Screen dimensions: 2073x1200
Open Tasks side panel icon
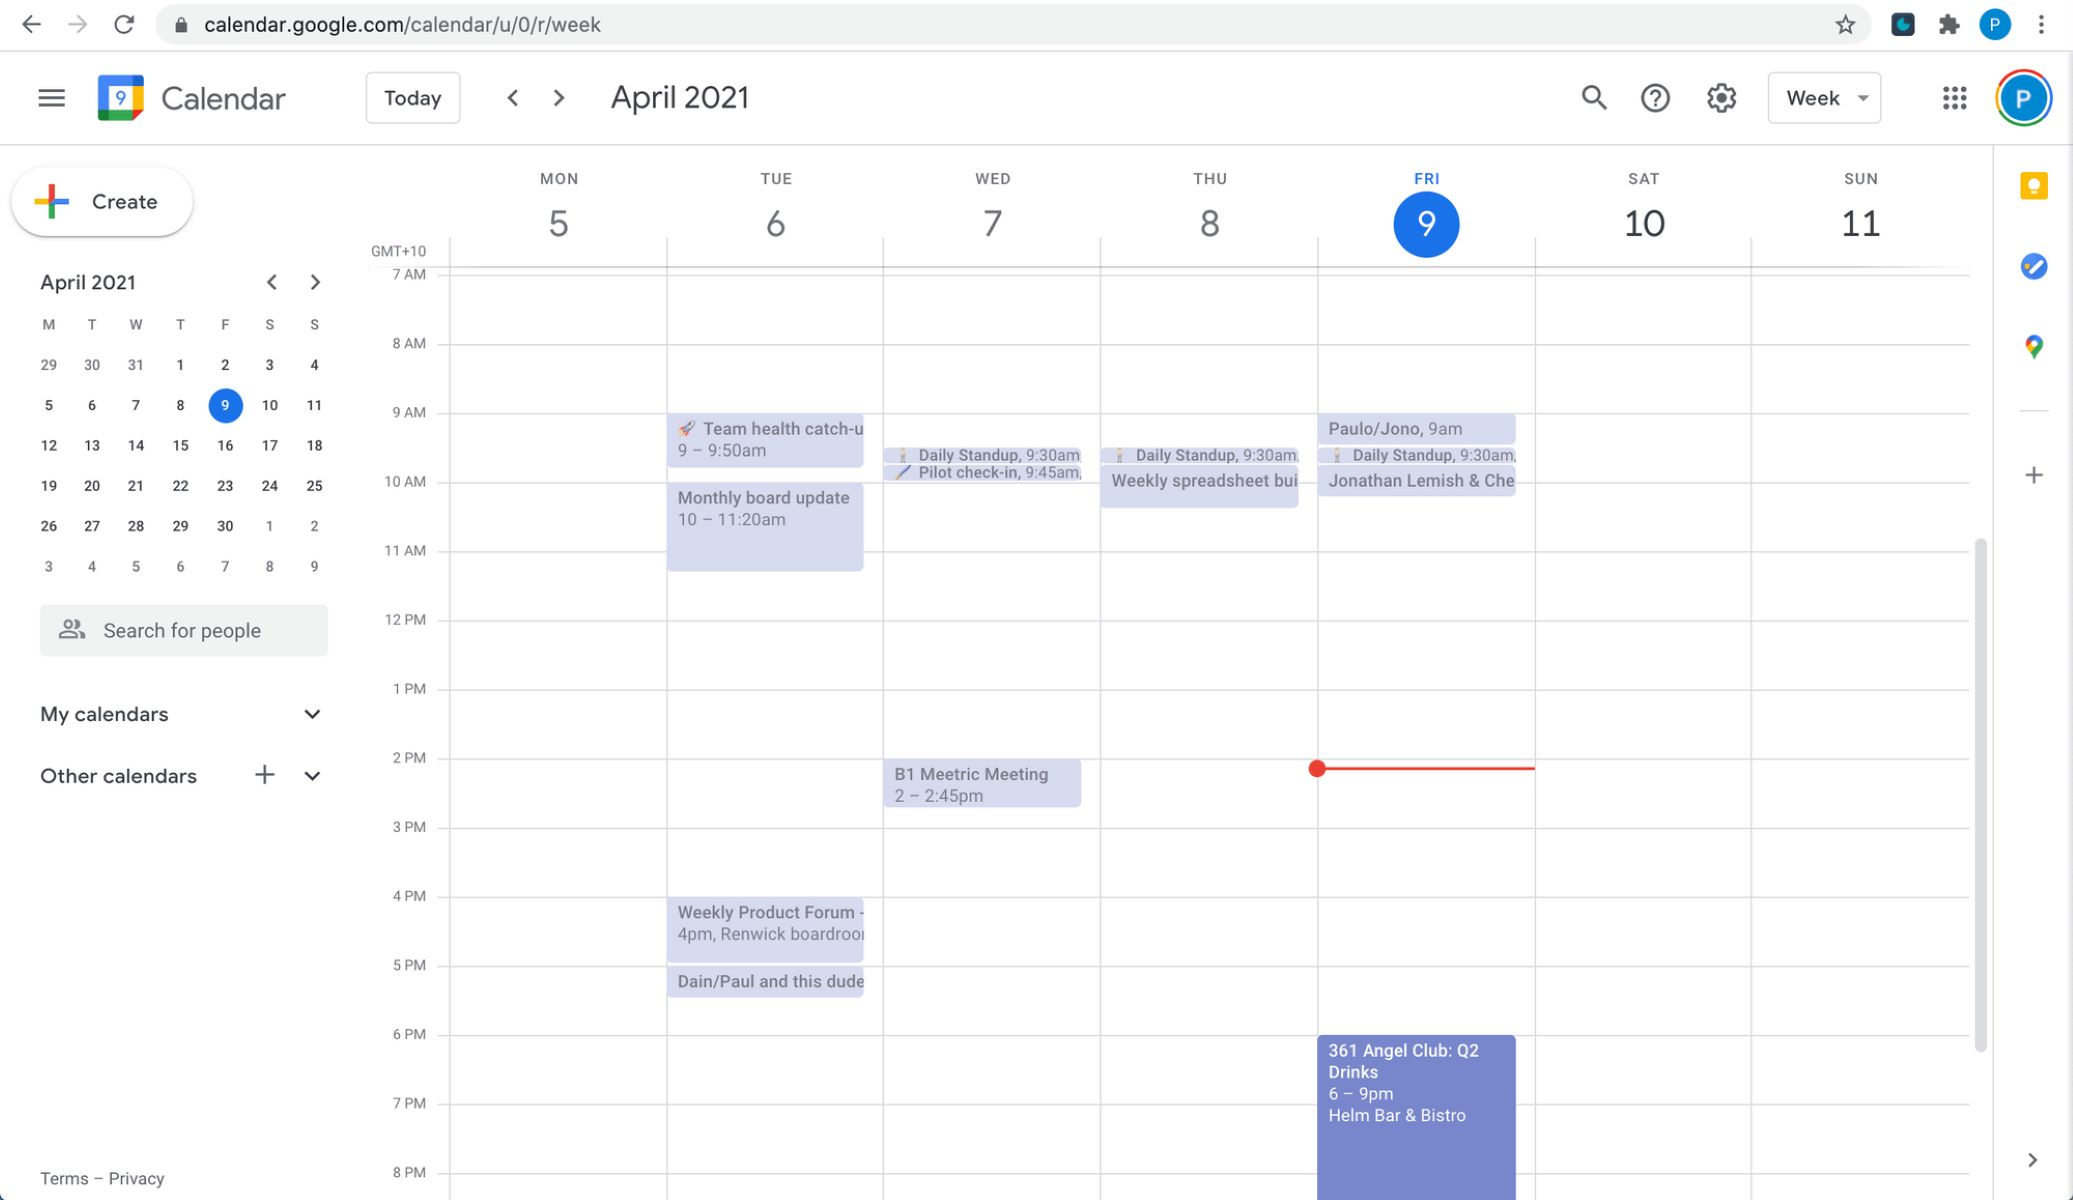point(2033,267)
